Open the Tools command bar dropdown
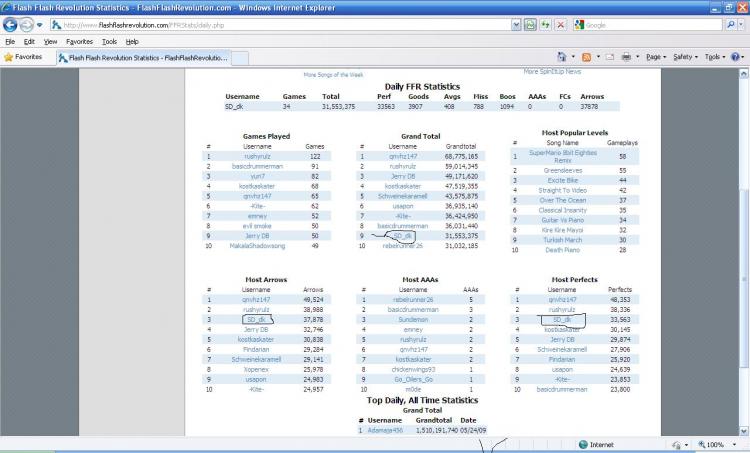 click(x=715, y=57)
